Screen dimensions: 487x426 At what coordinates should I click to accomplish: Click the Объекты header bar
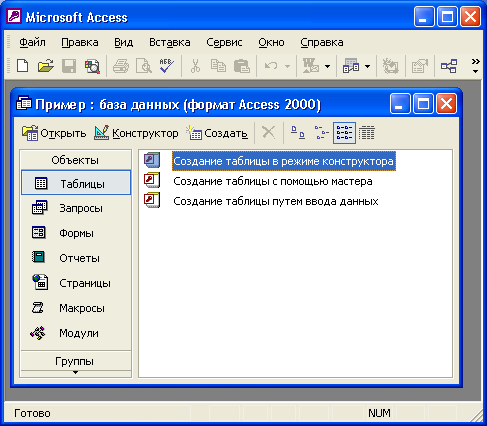[x=76, y=160]
